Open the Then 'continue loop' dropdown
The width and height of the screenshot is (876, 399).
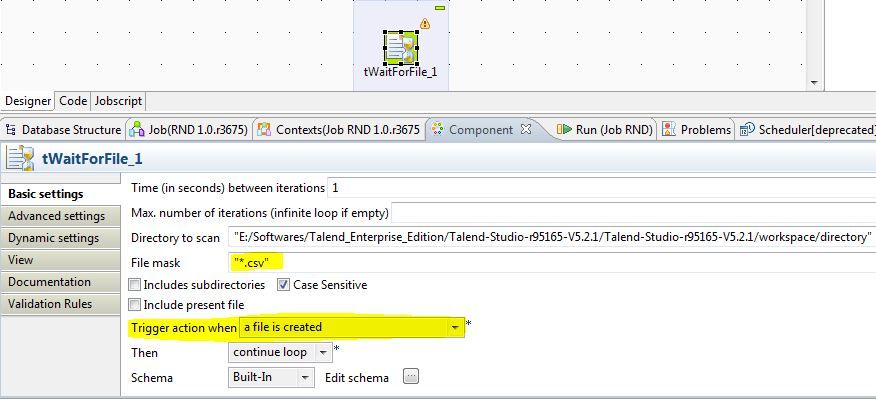point(280,353)
